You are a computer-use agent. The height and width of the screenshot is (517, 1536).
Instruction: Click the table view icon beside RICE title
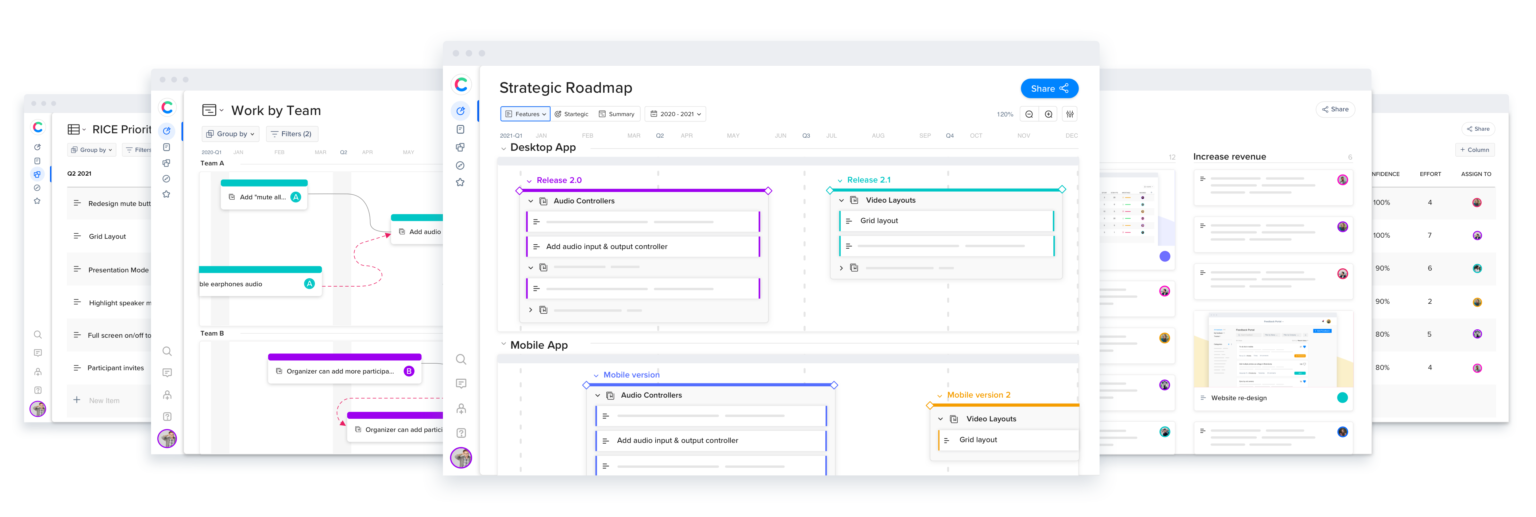[x=74, y=129]
